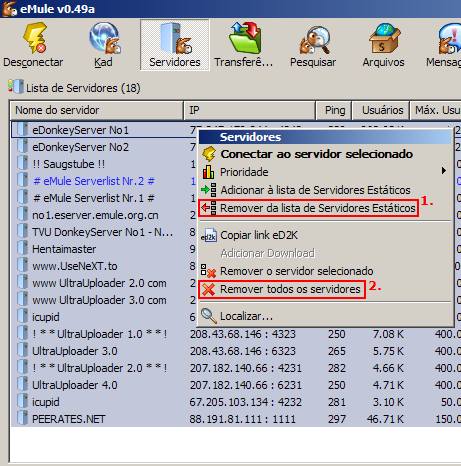Click the server icon of Hentaimaster

22,248
